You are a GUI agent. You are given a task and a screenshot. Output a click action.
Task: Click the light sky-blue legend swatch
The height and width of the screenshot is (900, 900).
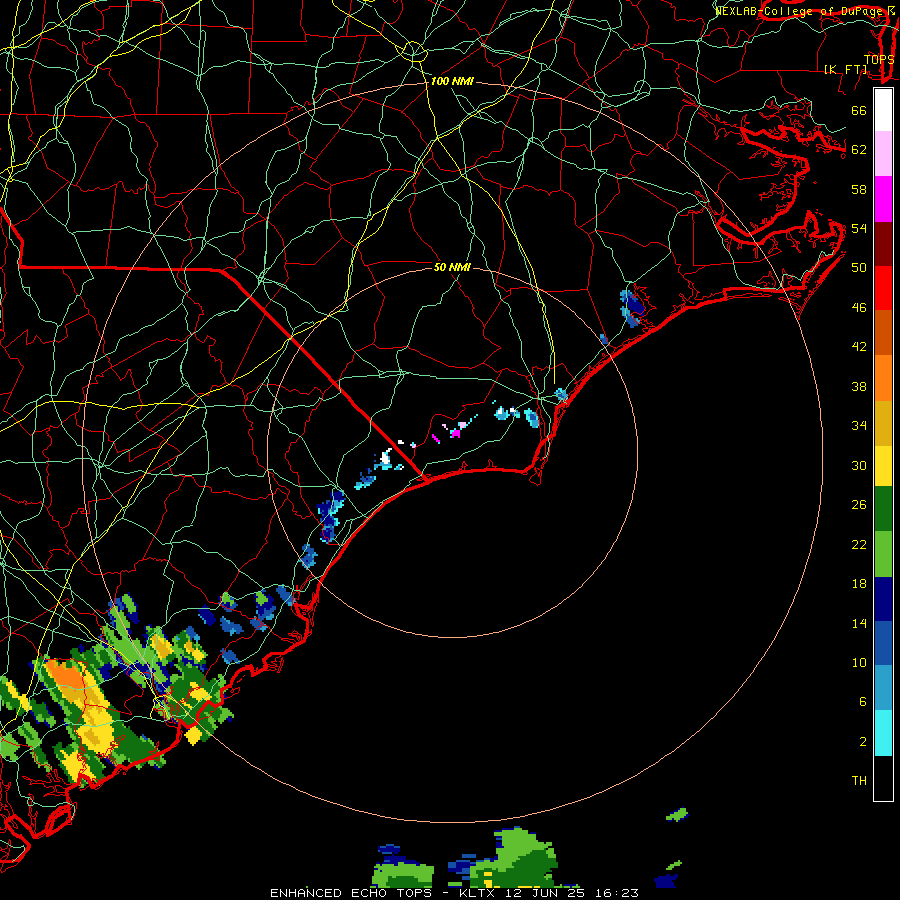[883, 688]
